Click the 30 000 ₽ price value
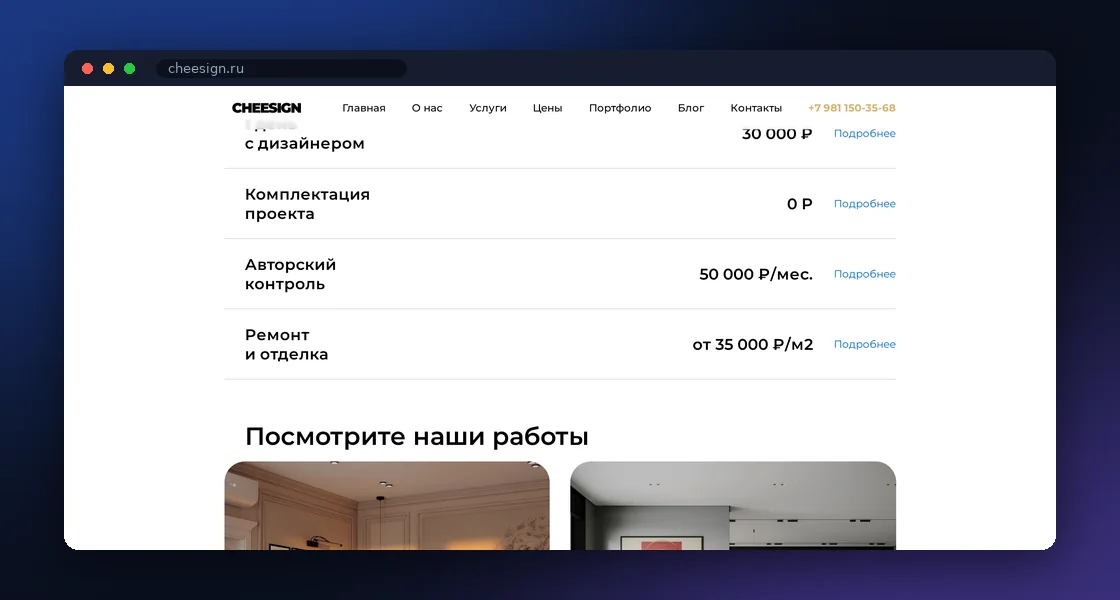The image size is (1120, 600). pyautogui.click(x=777, y=134)
